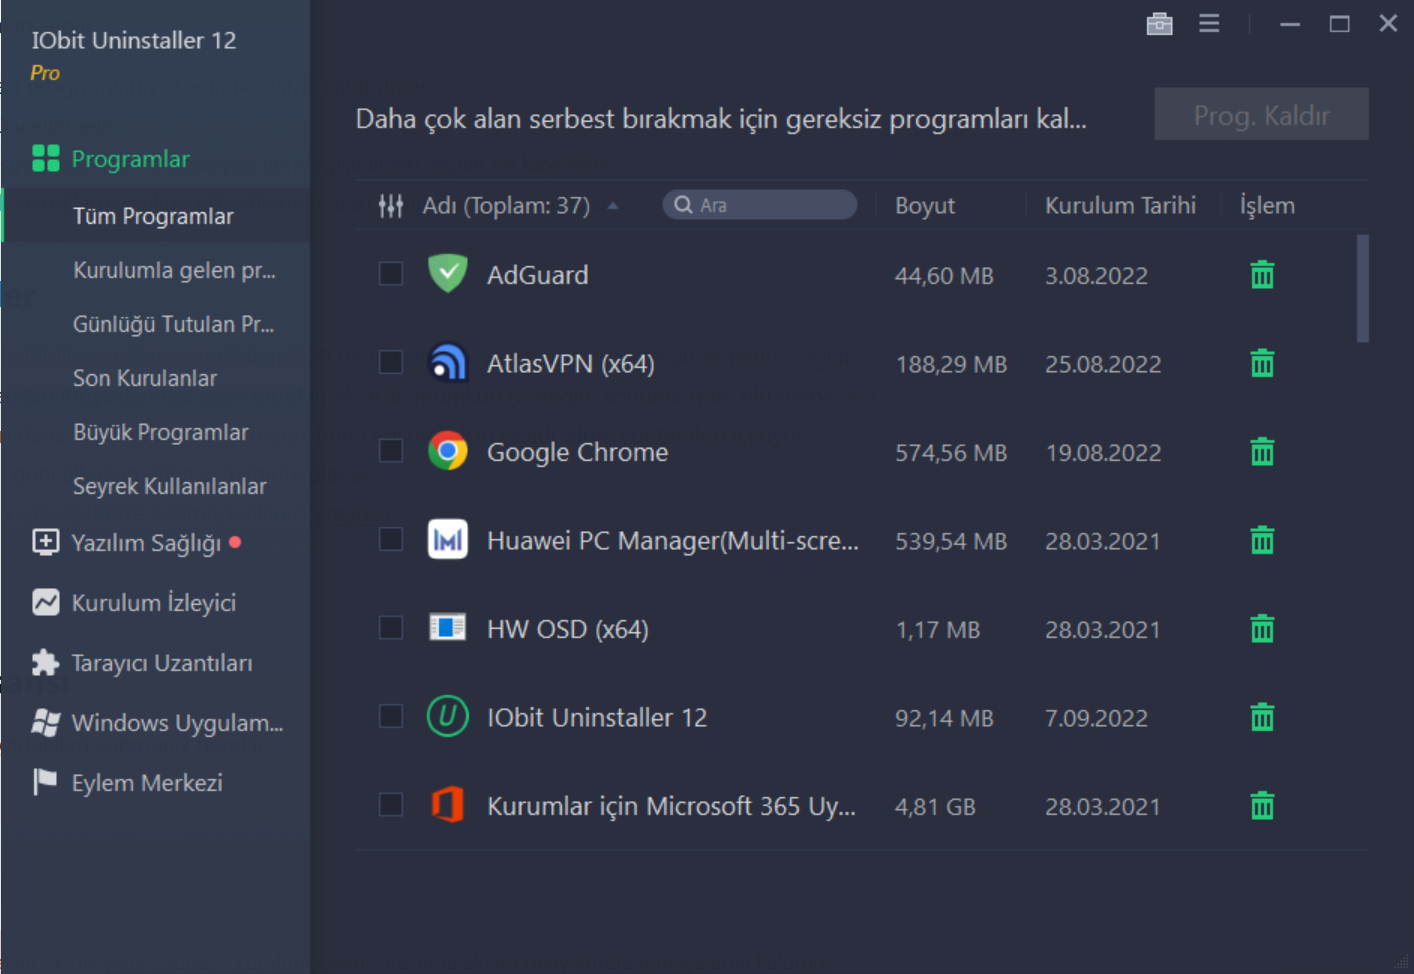The height and width of the screenshot is (974, 1414).
Task: Sort by Kurulum Tarihi column header
Action: click(x=1120, y=206)
